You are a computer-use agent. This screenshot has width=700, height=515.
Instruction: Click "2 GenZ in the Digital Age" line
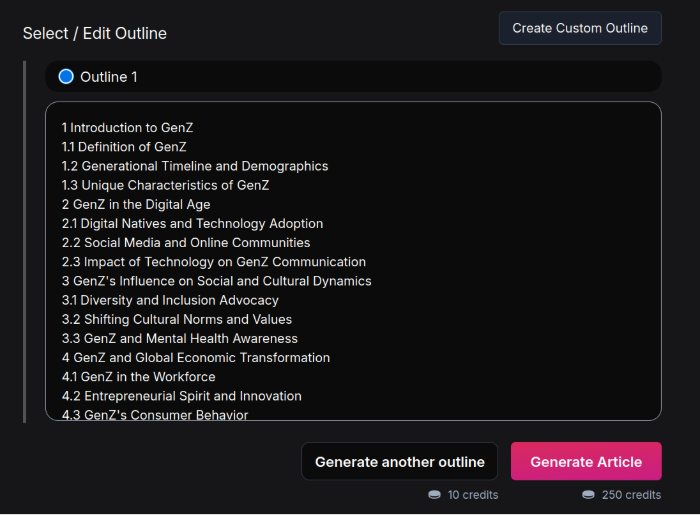136,204
